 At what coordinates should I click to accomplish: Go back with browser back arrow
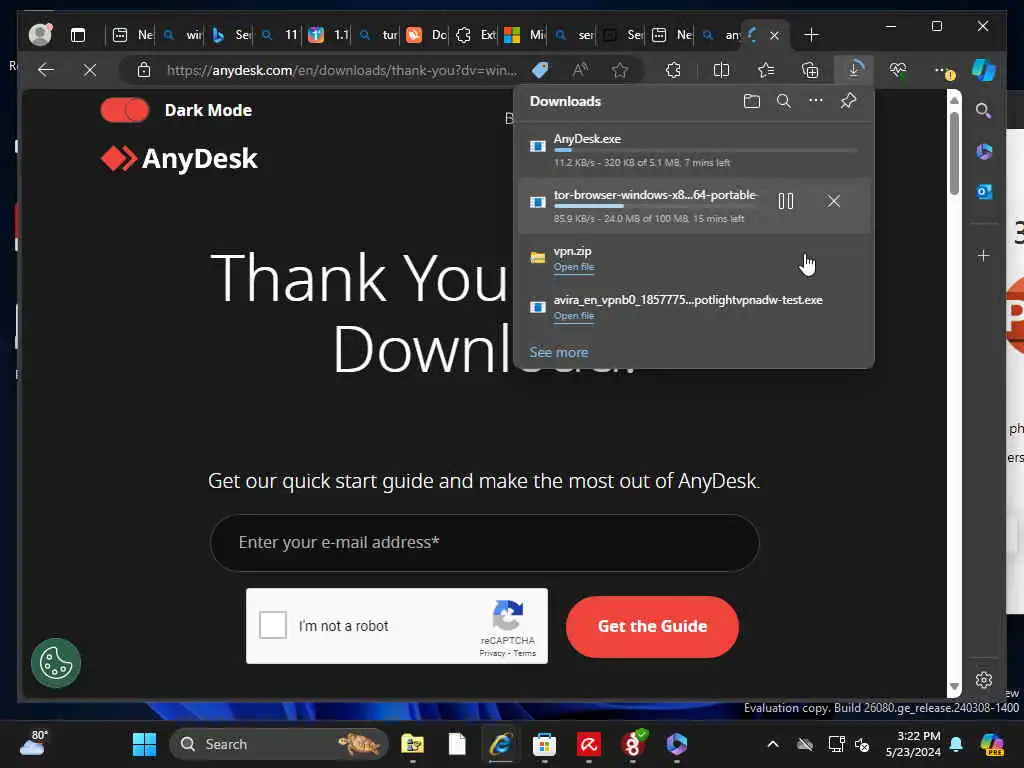46,70
